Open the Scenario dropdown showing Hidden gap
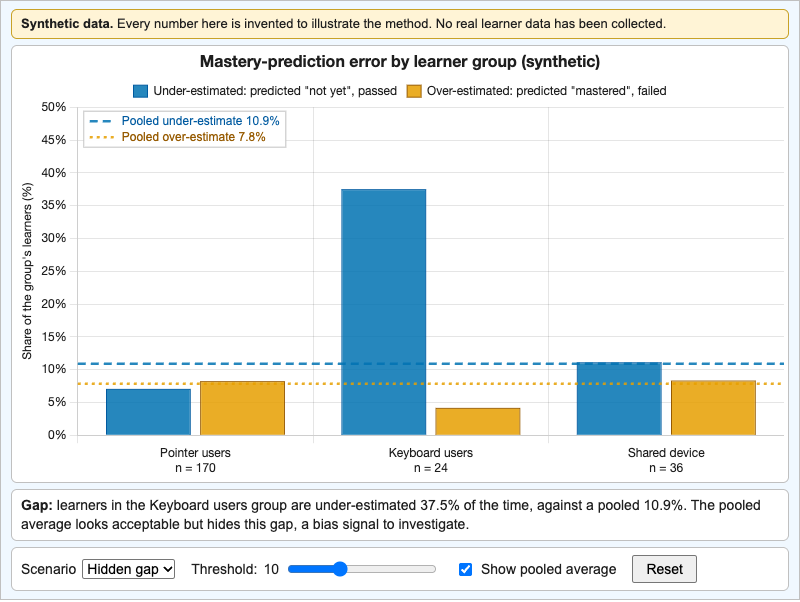This screenshot has height=602, width=800. 129,569
